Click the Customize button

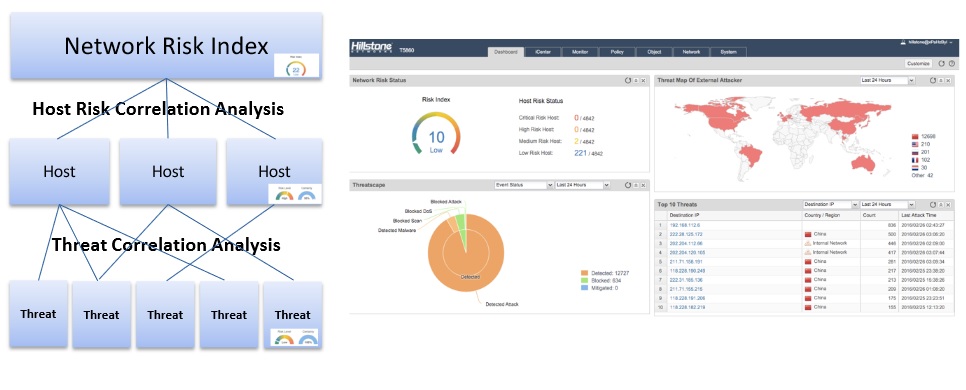tap(919, 63)
